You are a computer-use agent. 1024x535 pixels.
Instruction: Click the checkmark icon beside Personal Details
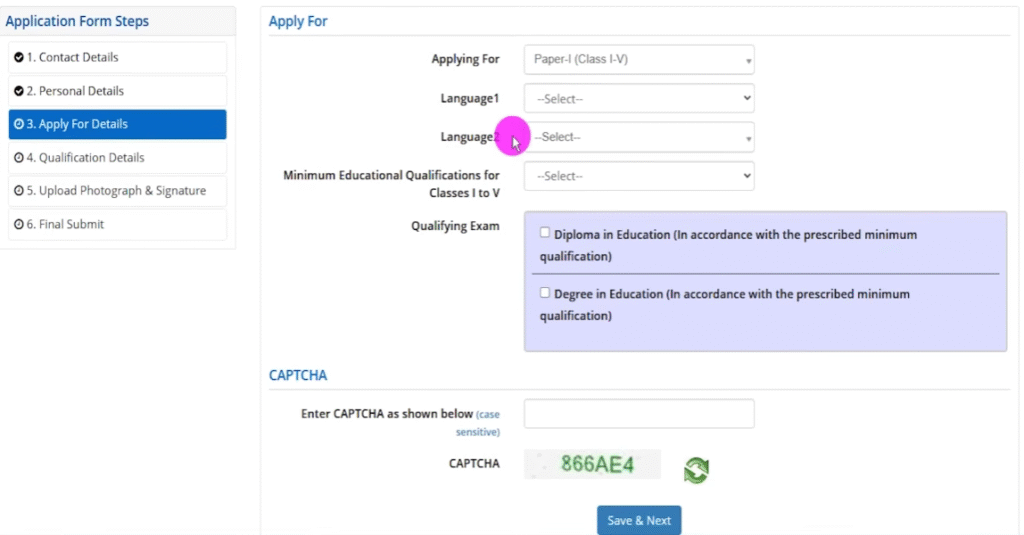click(x=19, y=91)
